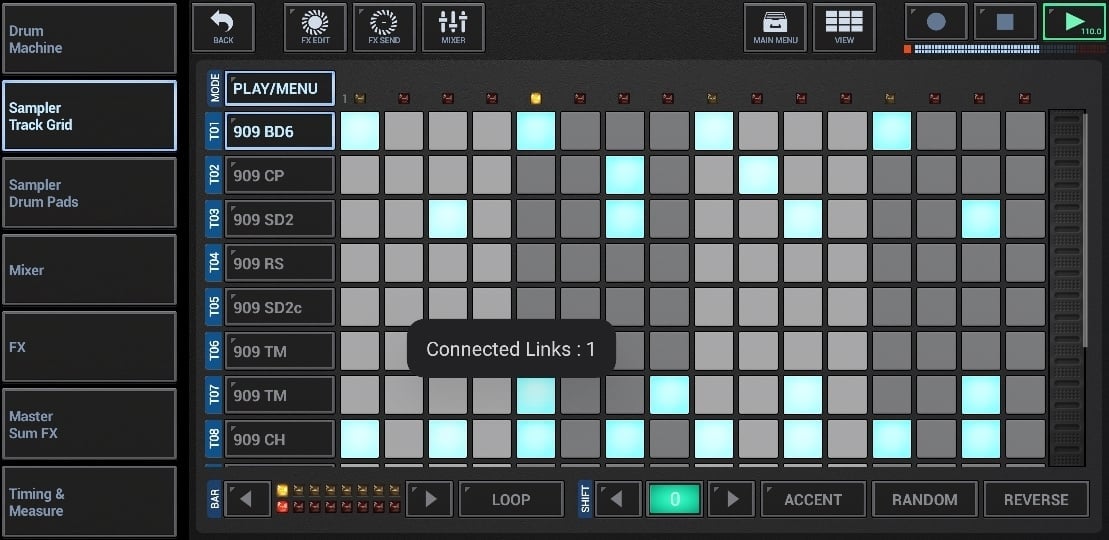Select the T06 909 TM track
Screen dimensions: 1109x540
click(x=279, y=350)
